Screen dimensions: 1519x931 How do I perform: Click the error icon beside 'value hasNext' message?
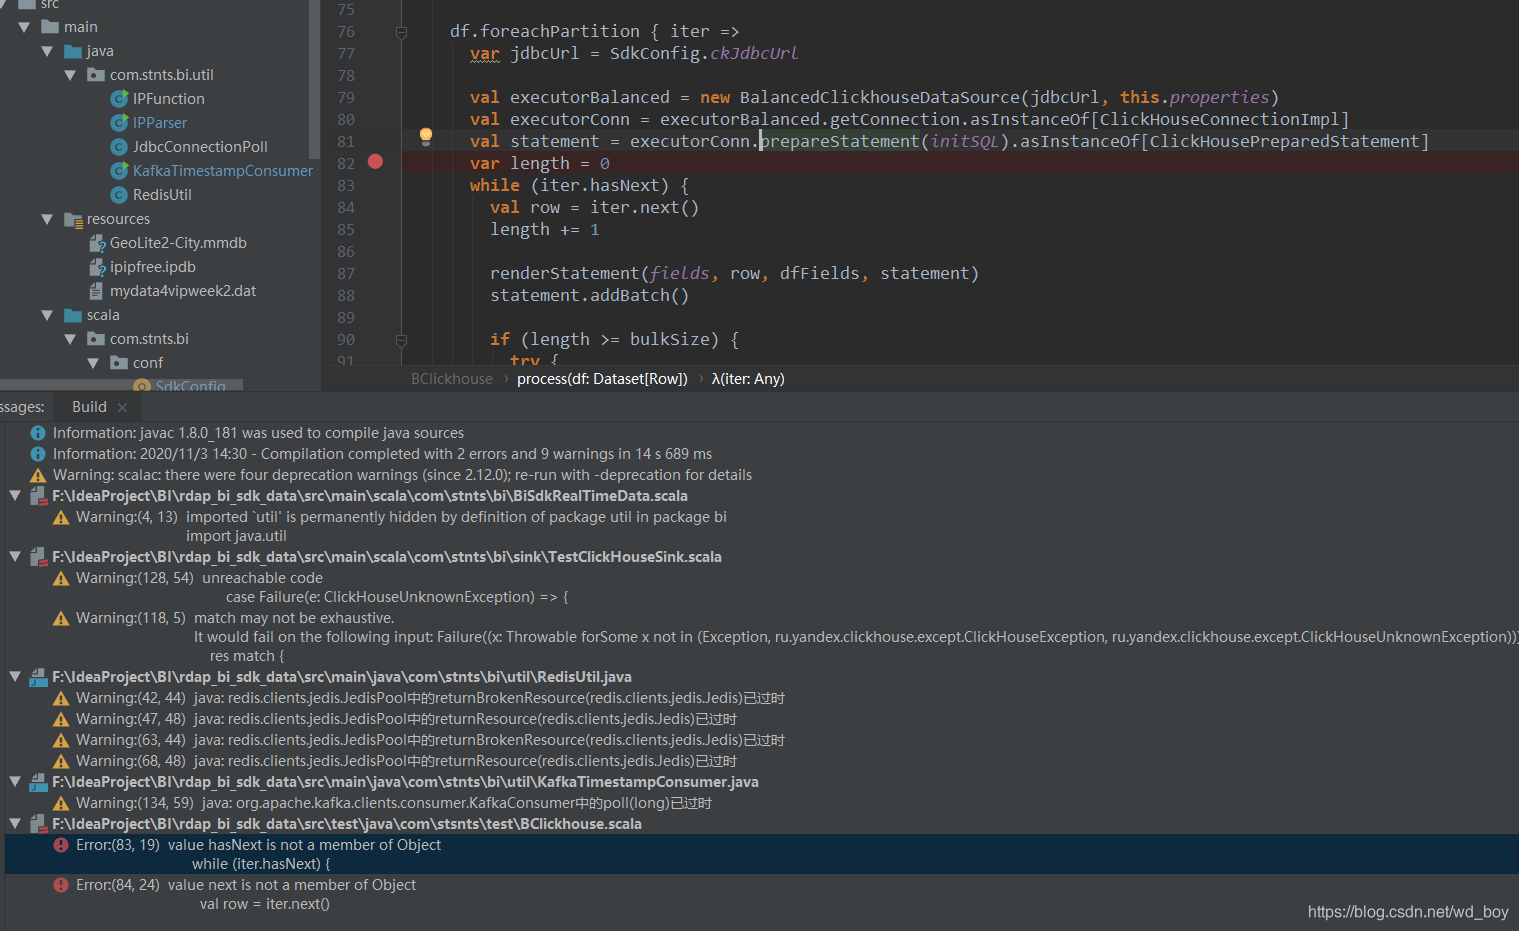click(x=62, y=844)
